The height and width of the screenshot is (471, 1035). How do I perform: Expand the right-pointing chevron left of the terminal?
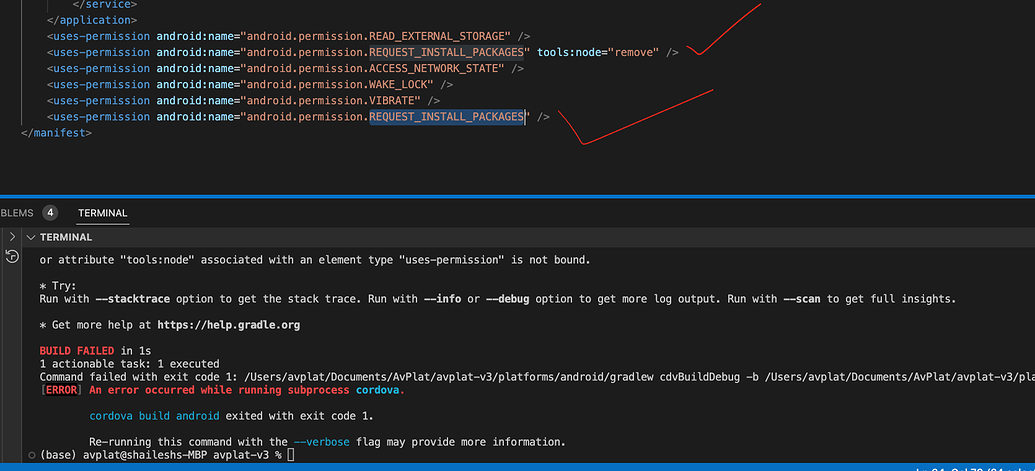12,237
